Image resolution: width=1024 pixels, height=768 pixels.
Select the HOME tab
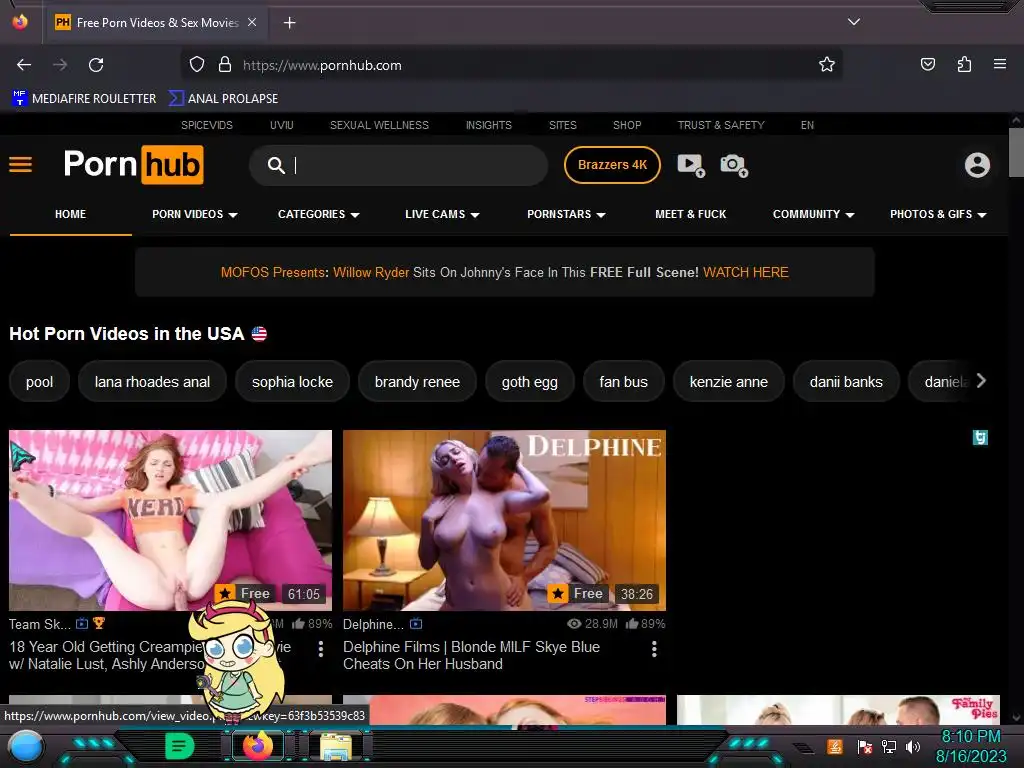(x=71, y=214)
